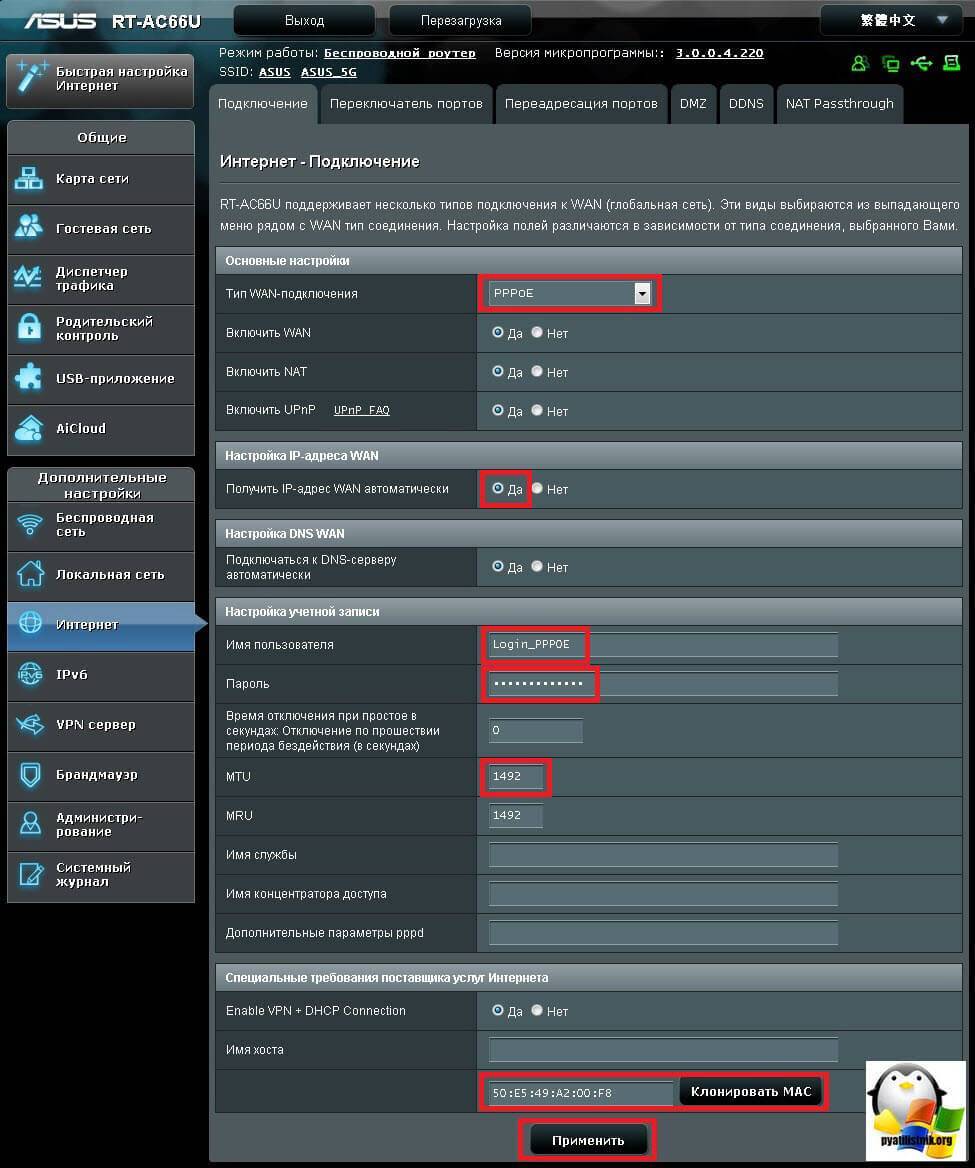Click the Беспроводная сеть wifi icon
Viewport: 975px width, 1168px height.
[30, 524]
